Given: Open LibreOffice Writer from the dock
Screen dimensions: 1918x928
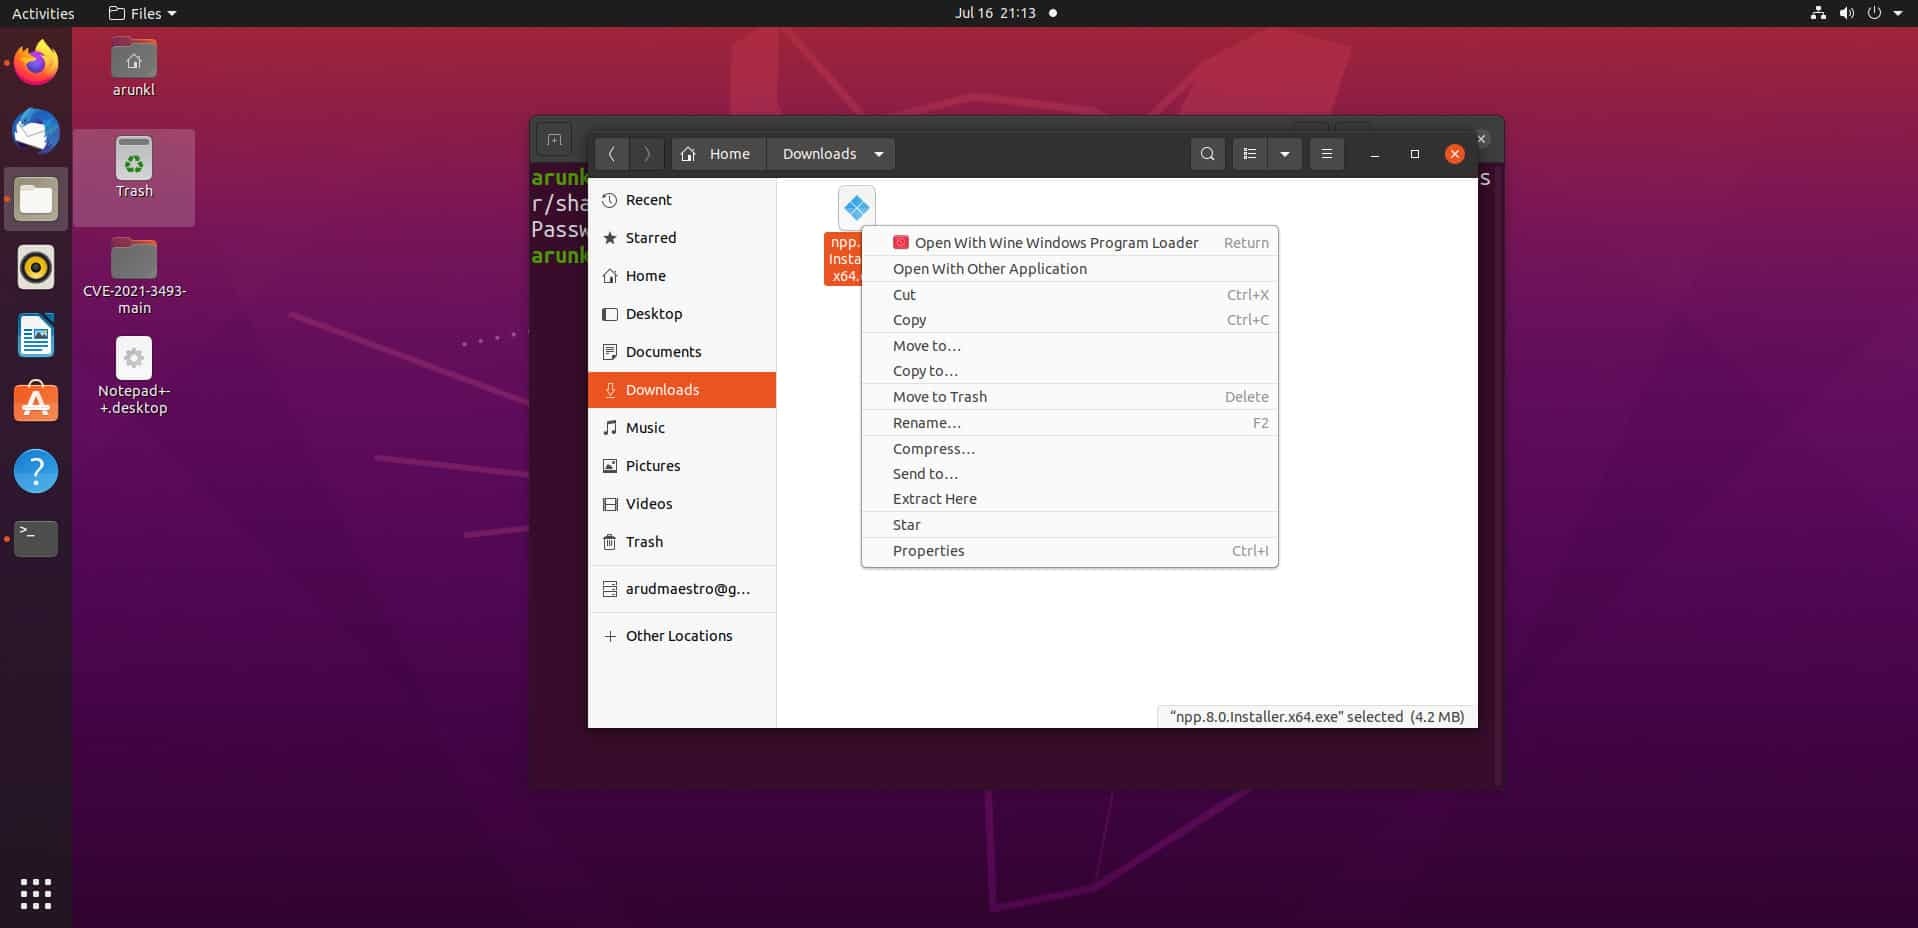Looking at the screenshot, I should tap(36, 335).
